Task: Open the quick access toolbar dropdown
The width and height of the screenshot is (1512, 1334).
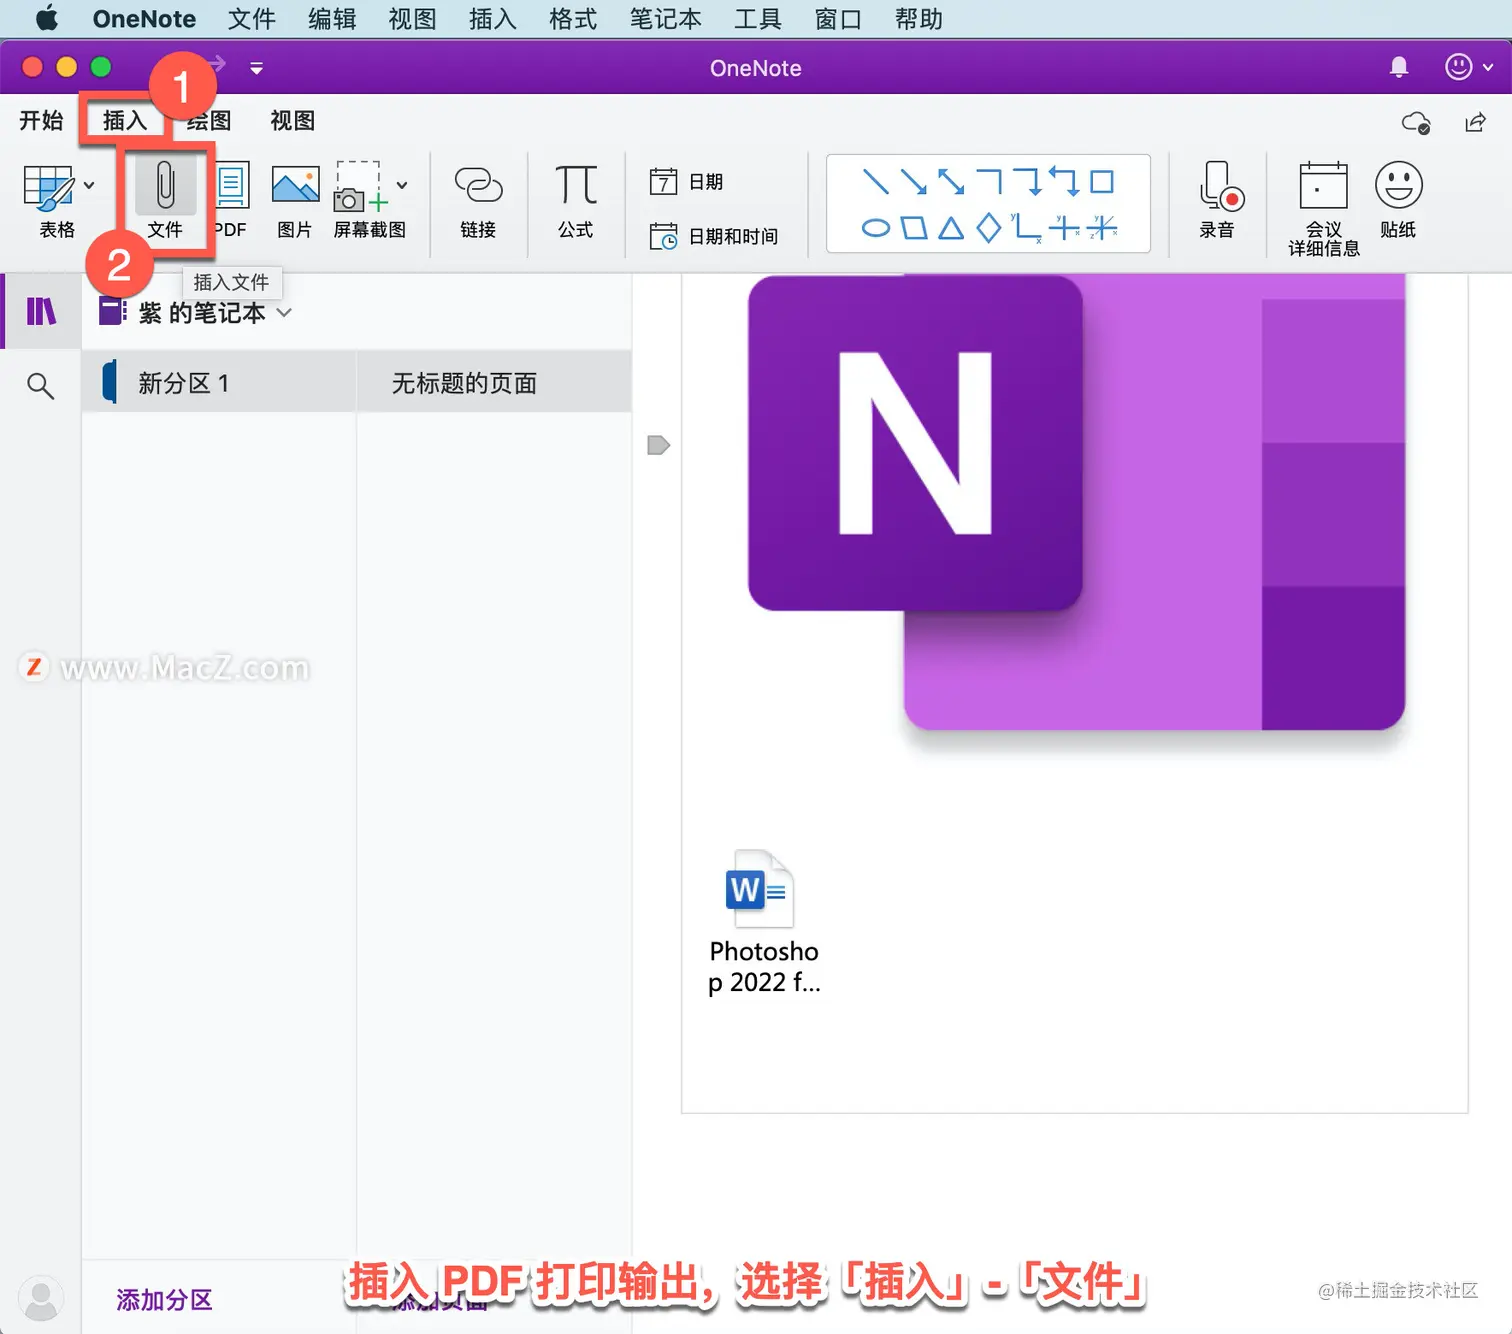Action: coord(256,68)
